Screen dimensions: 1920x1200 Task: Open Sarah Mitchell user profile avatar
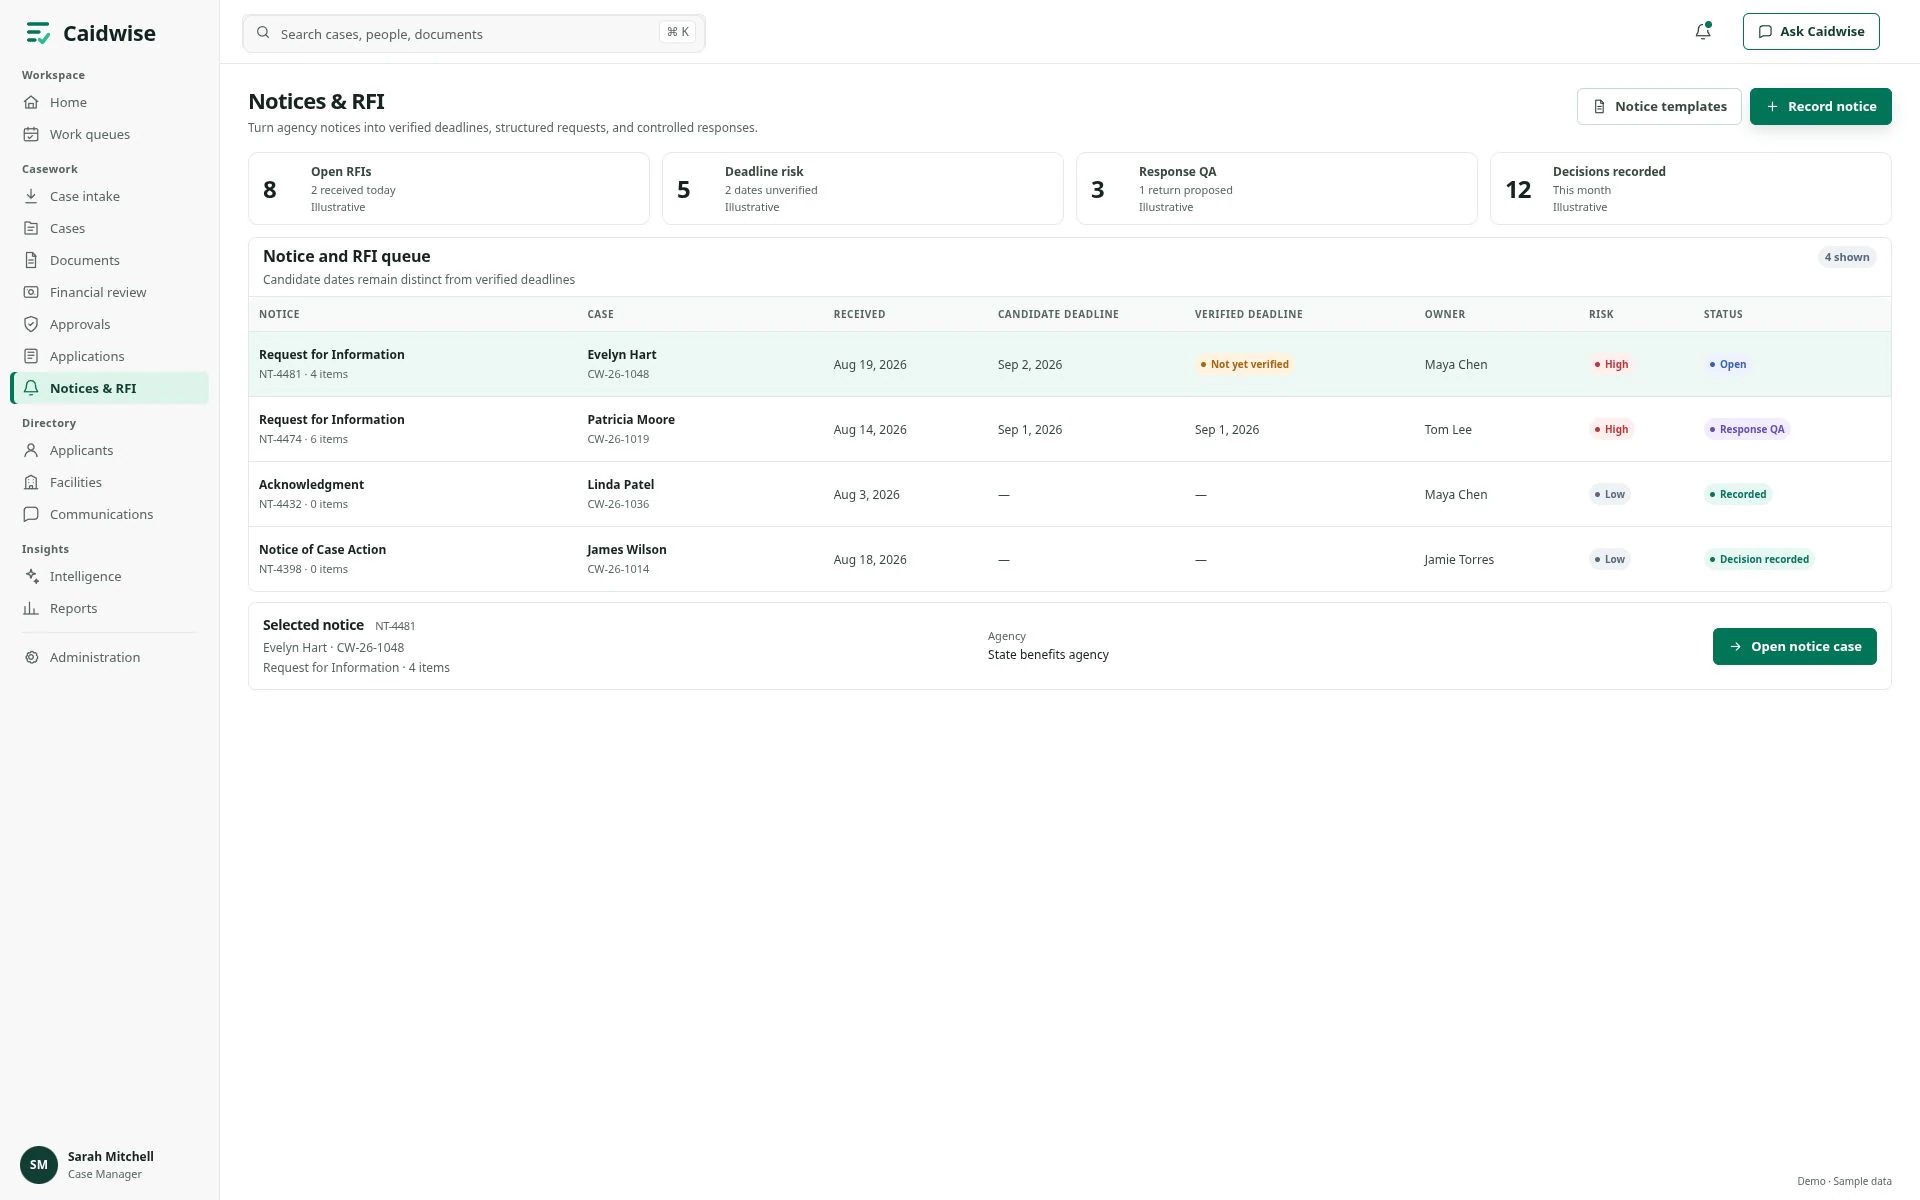[x=39, y=1165]
